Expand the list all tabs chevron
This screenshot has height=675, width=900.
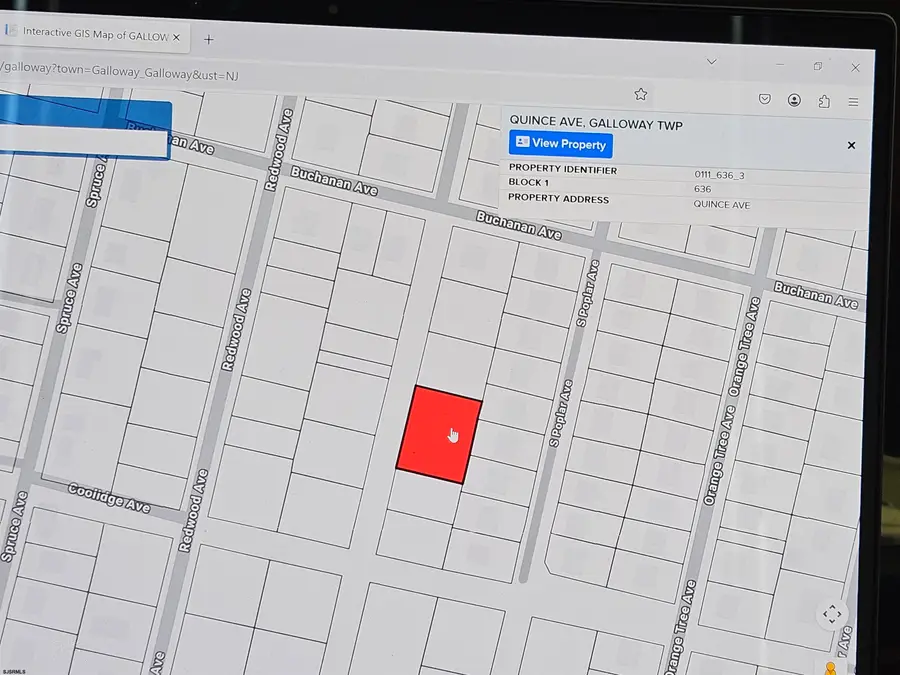(712, 61)
